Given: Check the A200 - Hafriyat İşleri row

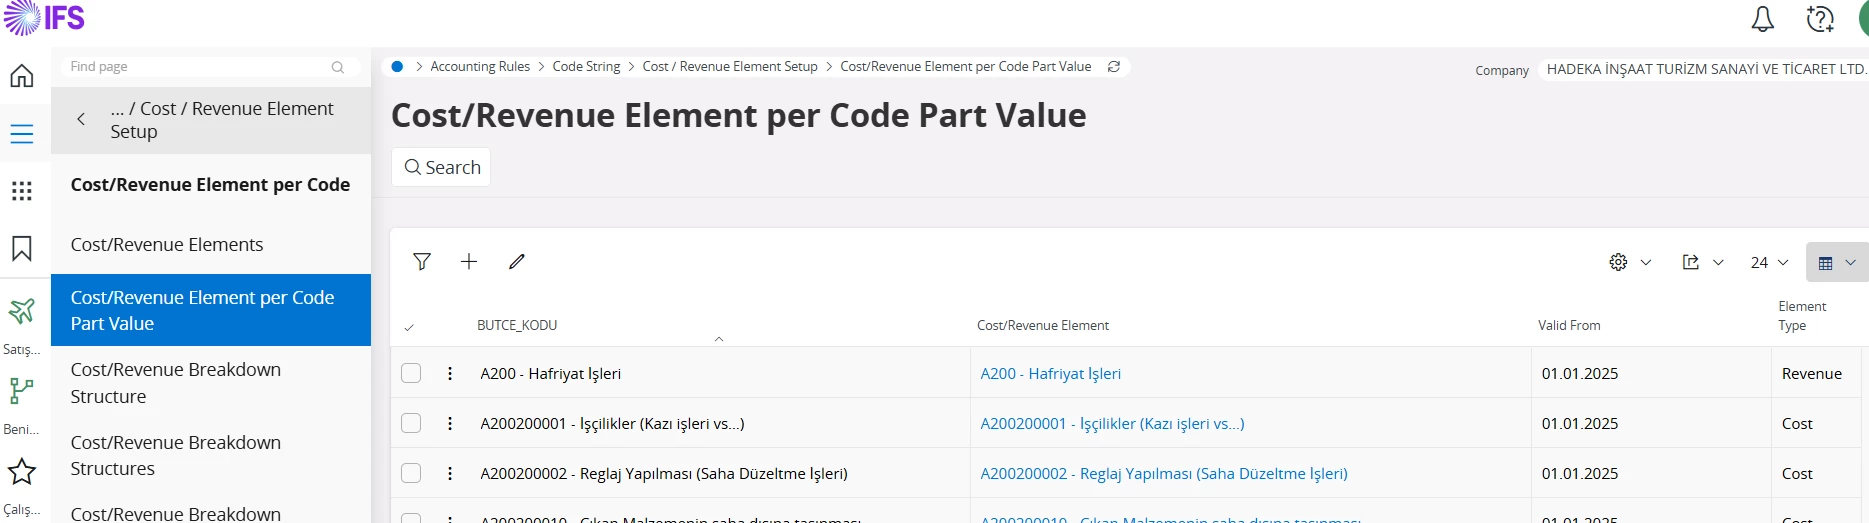Looking at the screenshot, I should click(x=411, y=373).
